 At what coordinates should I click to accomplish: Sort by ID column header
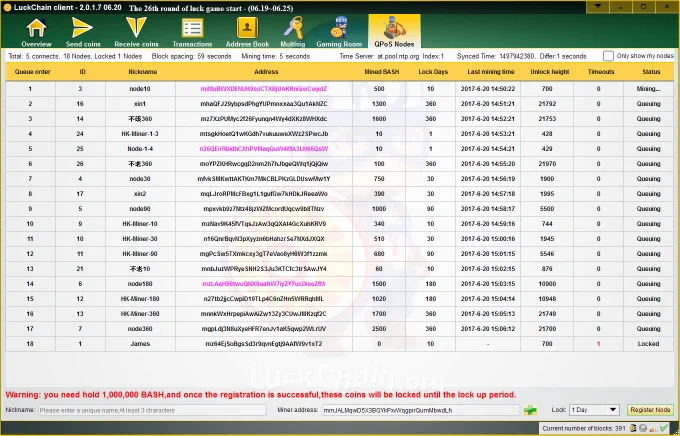tap(82, 72)
